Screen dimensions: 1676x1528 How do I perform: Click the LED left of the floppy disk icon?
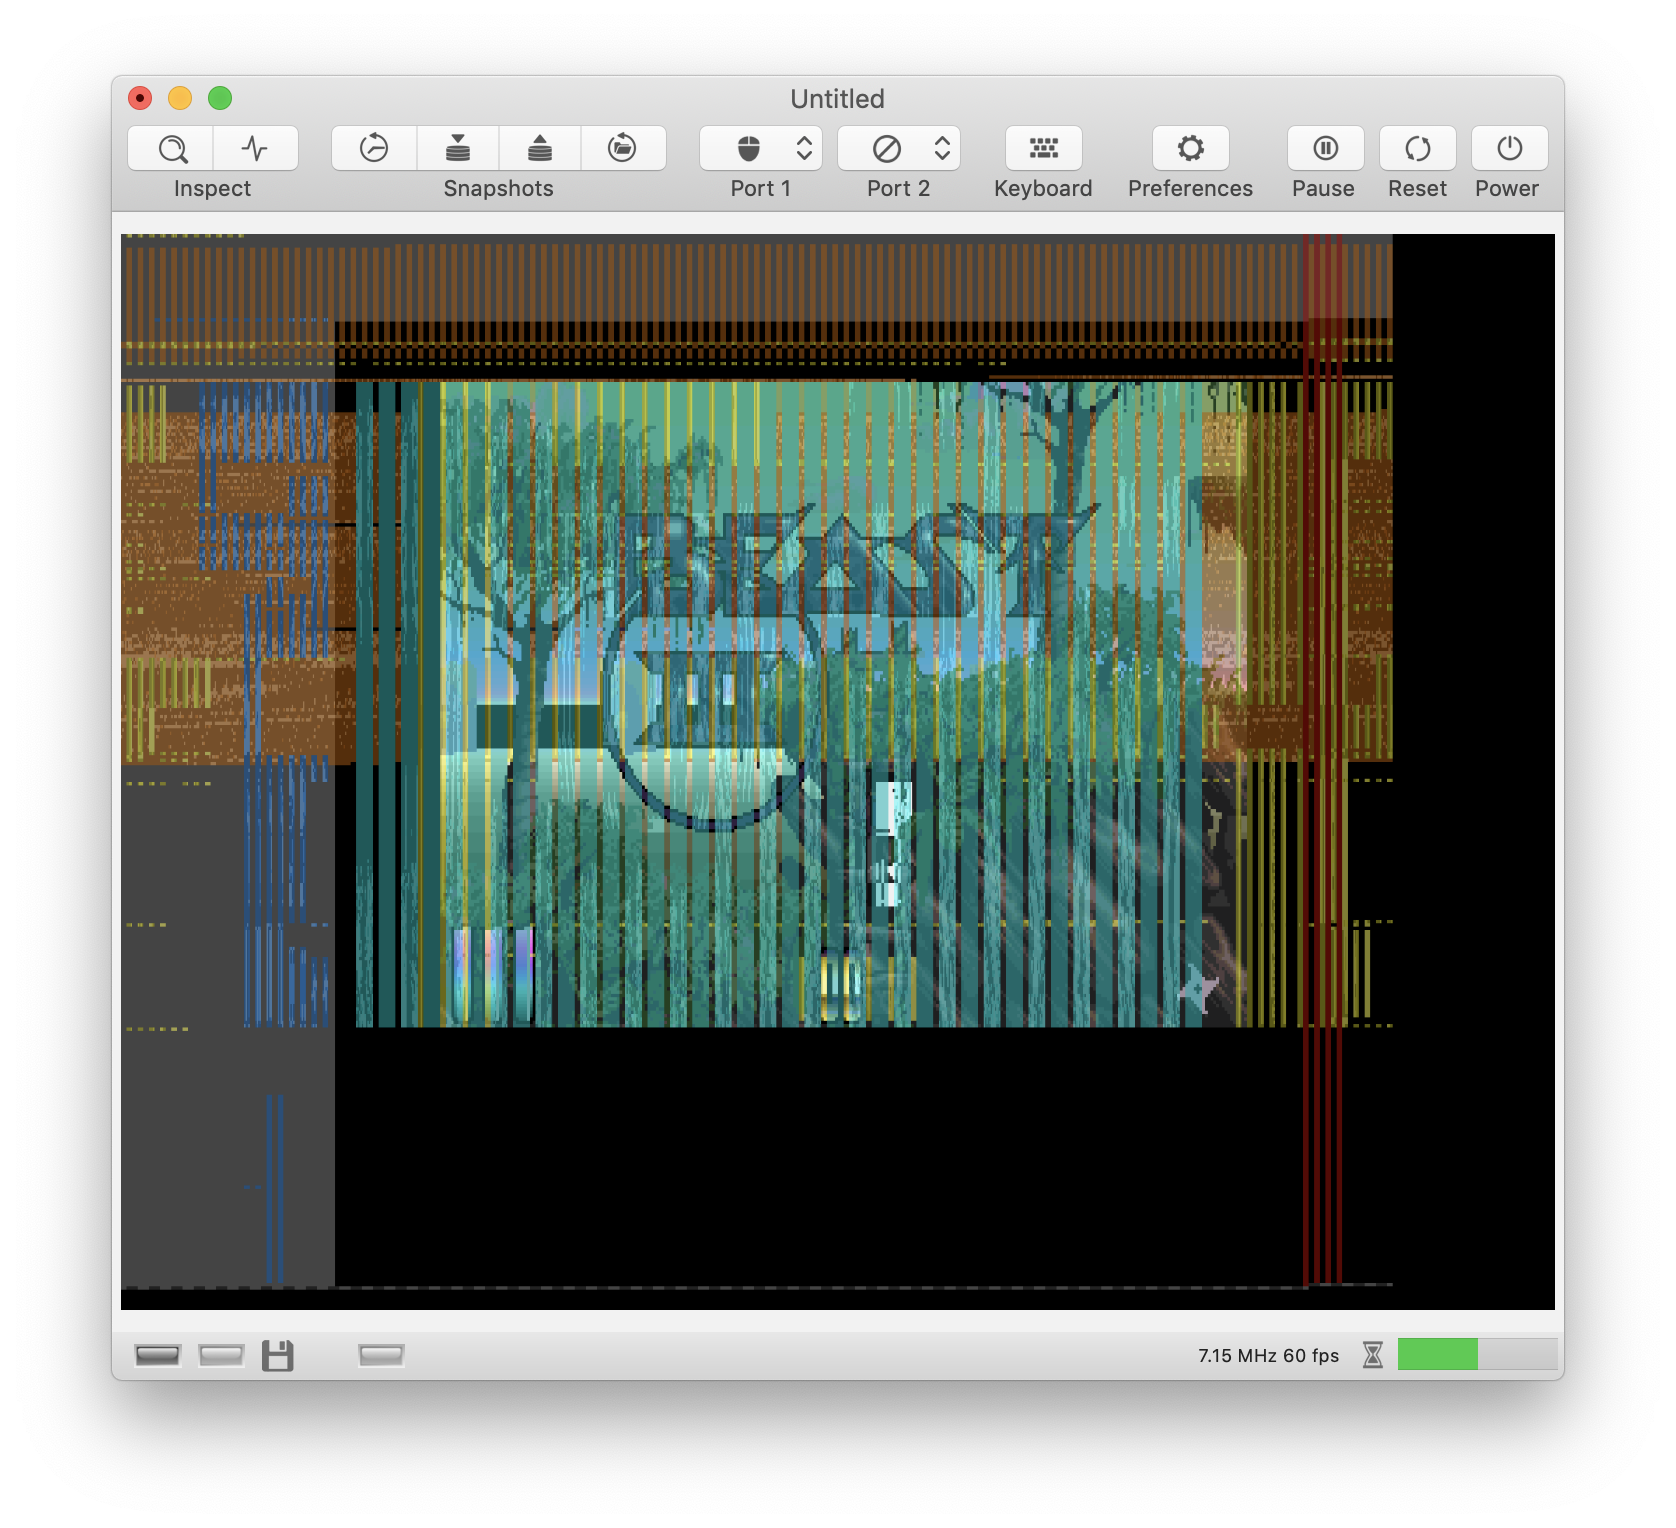(x=221, y=1355)
